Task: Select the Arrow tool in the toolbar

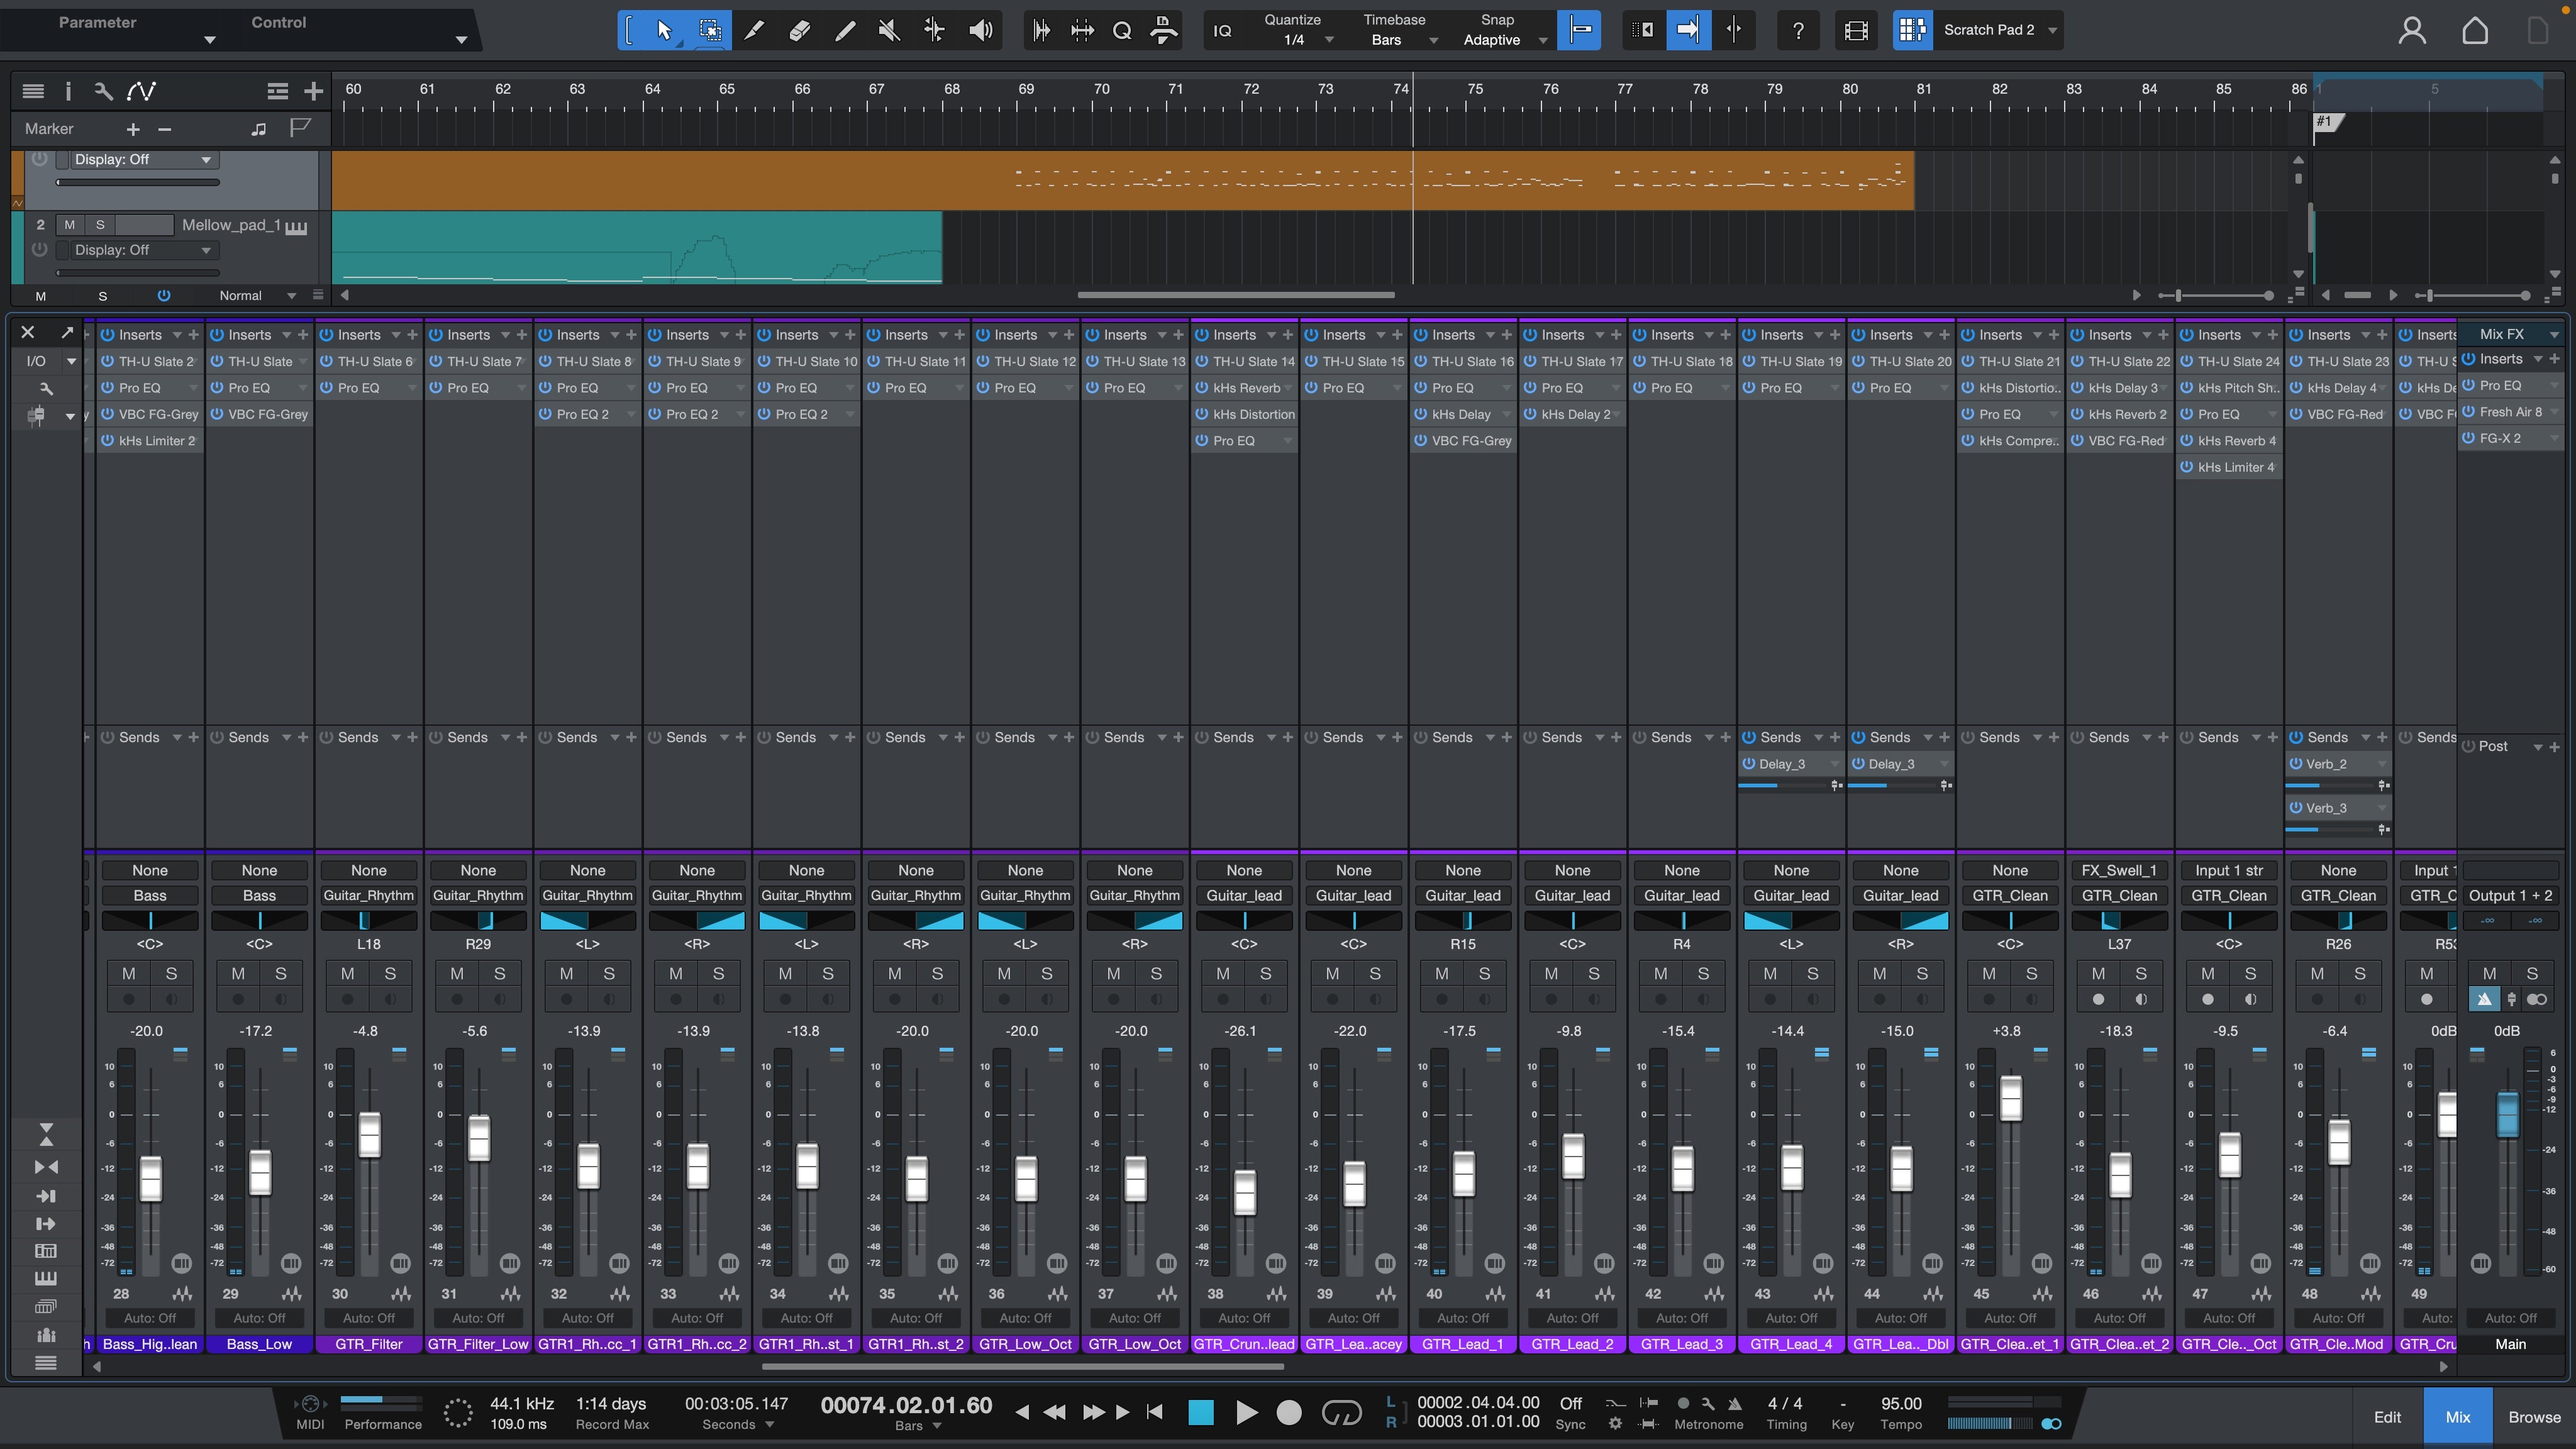Action: point(662,30)
